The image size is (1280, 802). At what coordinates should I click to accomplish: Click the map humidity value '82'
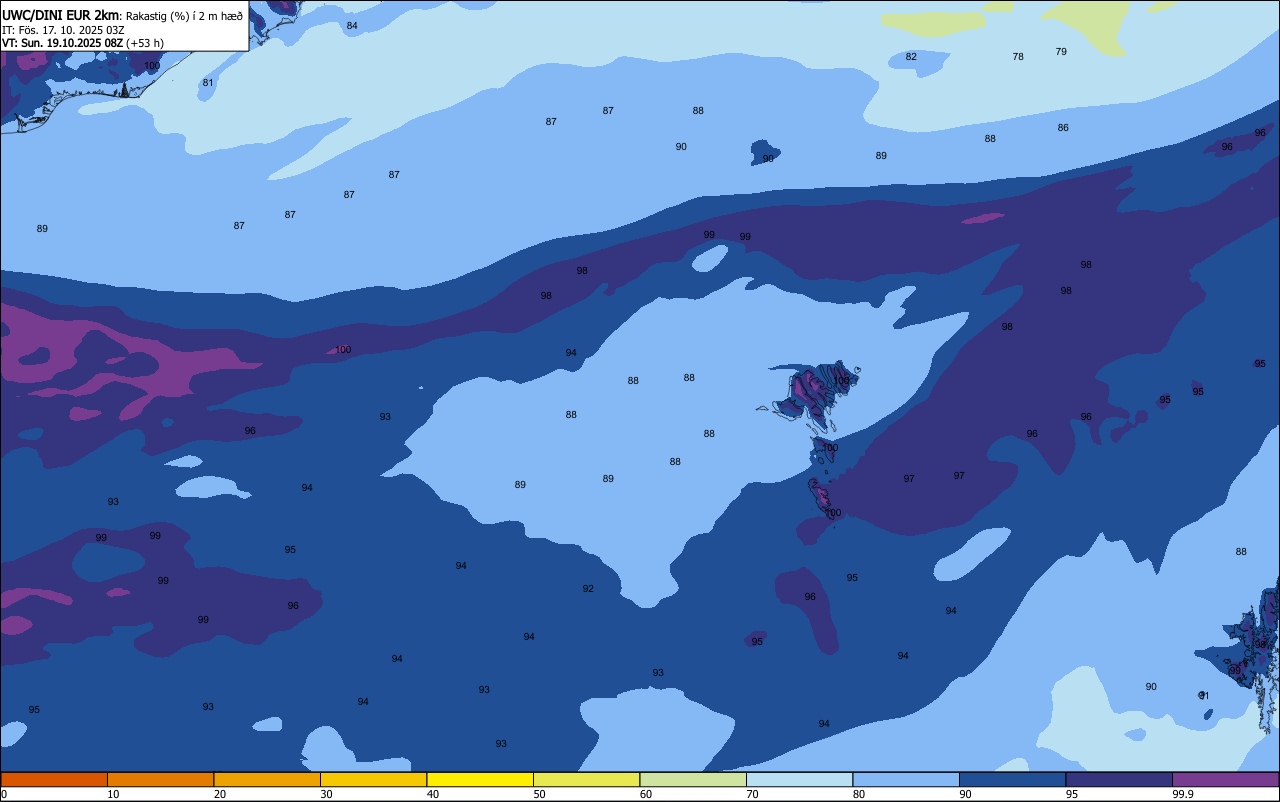point(911,57)
